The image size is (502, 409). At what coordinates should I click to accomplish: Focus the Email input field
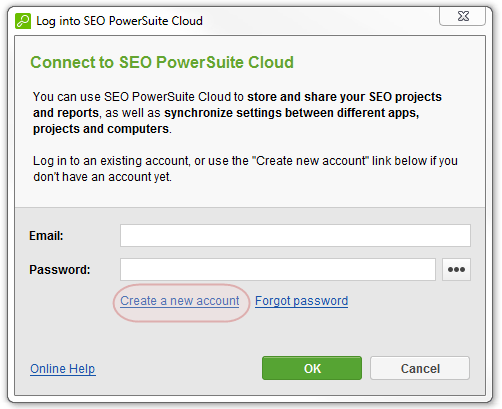[x=295, y=236]
